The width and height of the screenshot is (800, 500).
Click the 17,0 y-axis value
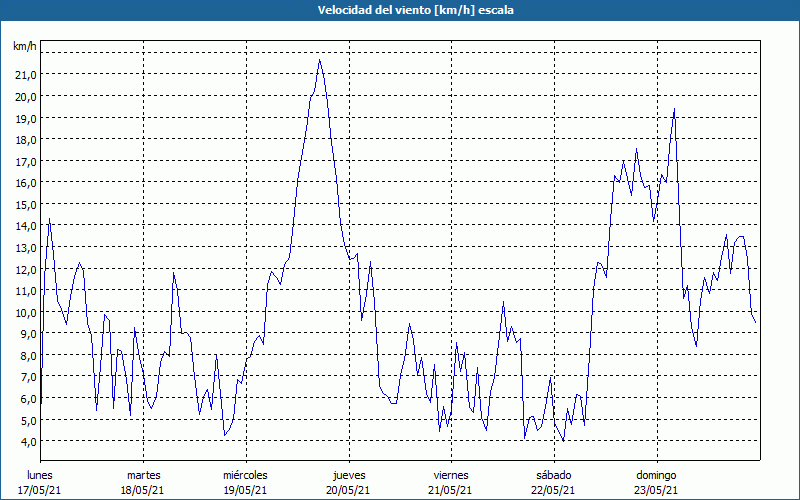click(x=27, y=161)
